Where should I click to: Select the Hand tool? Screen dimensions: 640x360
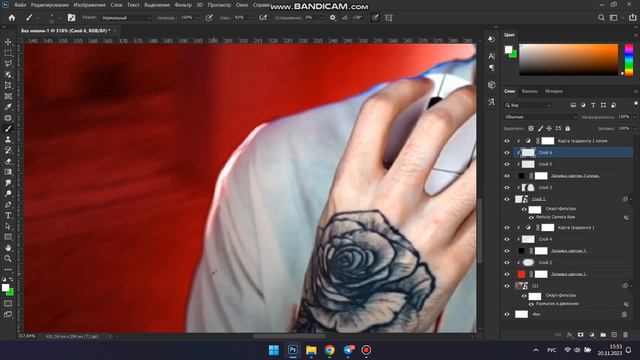pyautogui.click(x=8, y=248)
